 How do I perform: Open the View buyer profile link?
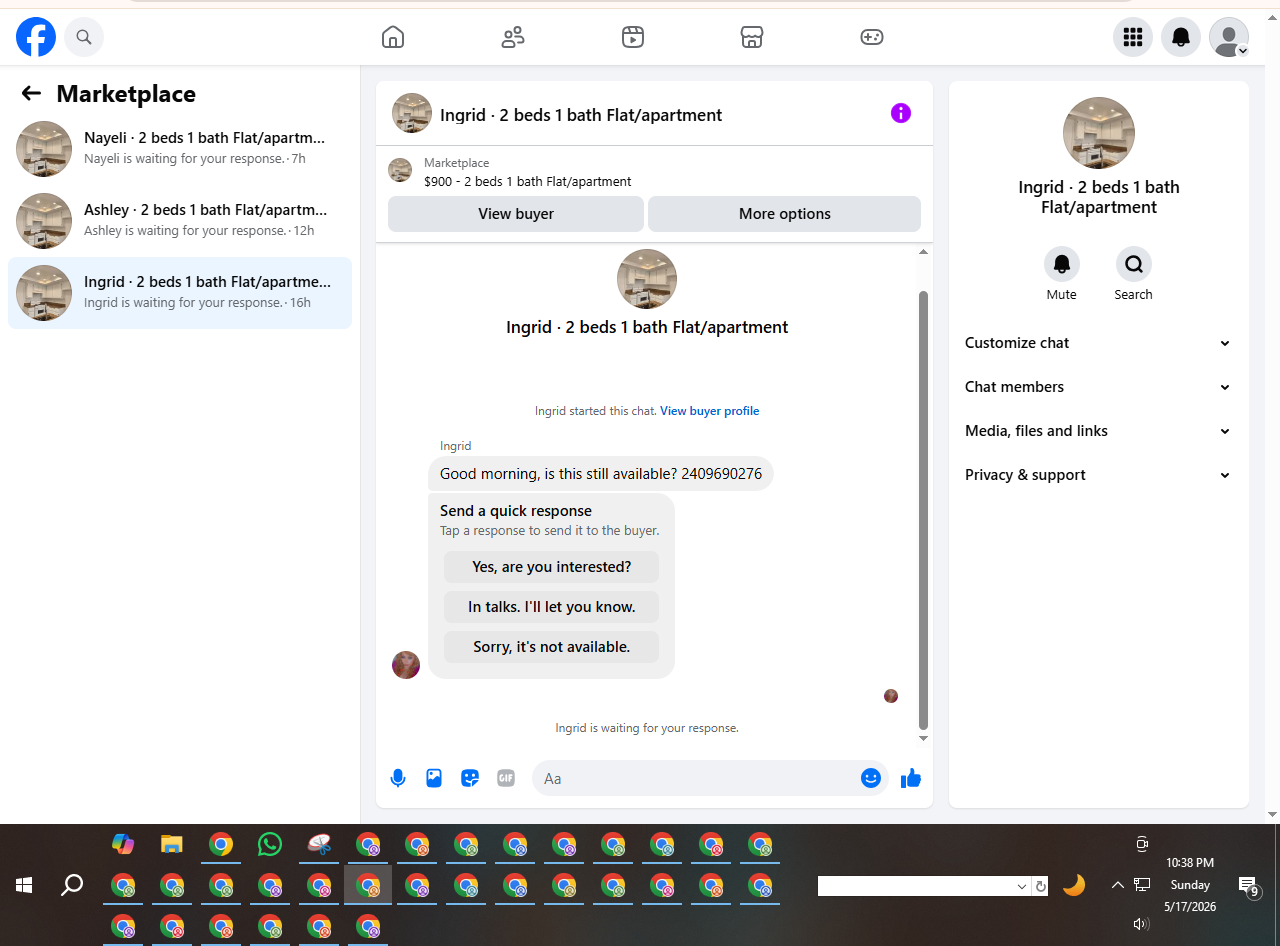pos(710,411)
